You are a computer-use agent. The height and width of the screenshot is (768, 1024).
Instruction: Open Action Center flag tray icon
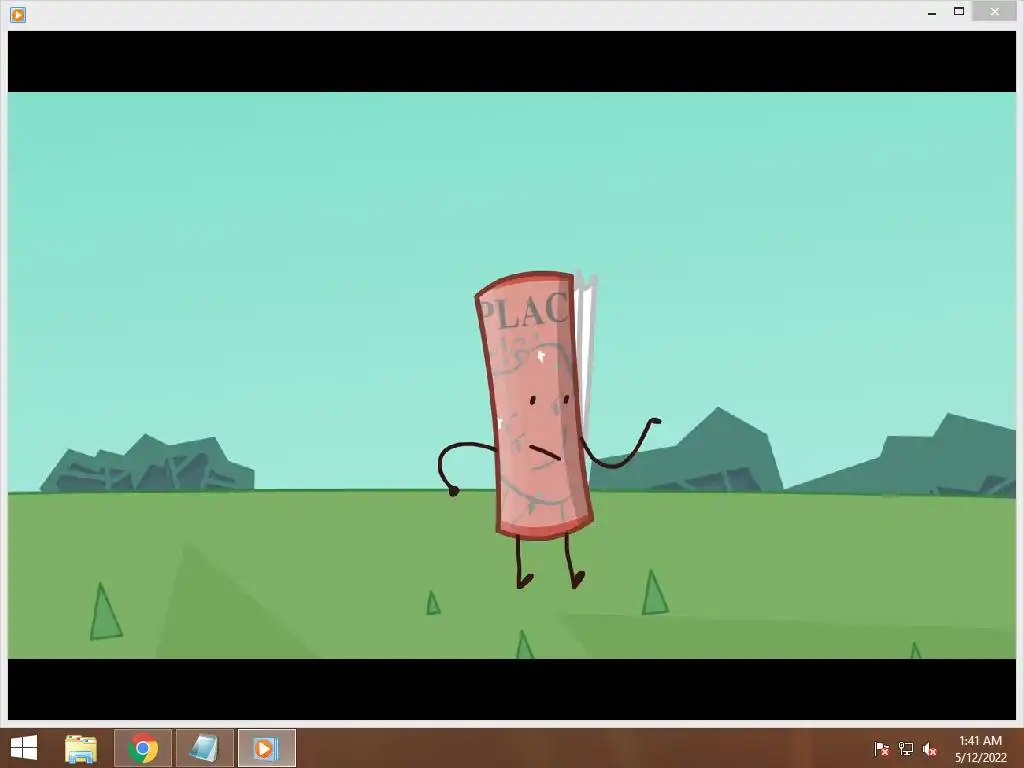pos(881,749)
